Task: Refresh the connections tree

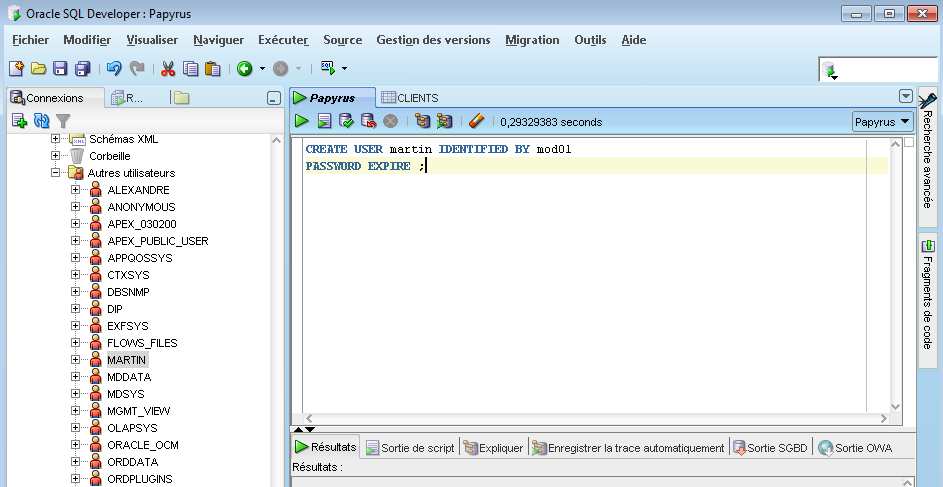Action: tap(41, 120)
